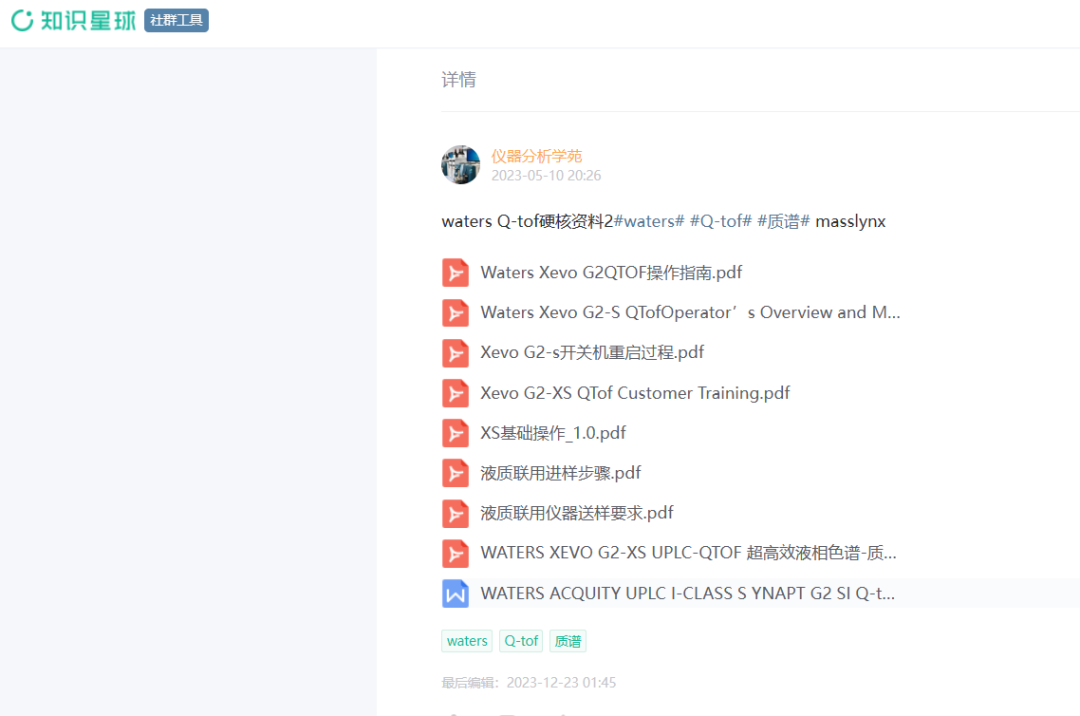Image resolution: width=1080 pixels, height=716 pixels.
Task: Click the 详情 heading
Action: (x=459, y=80)
